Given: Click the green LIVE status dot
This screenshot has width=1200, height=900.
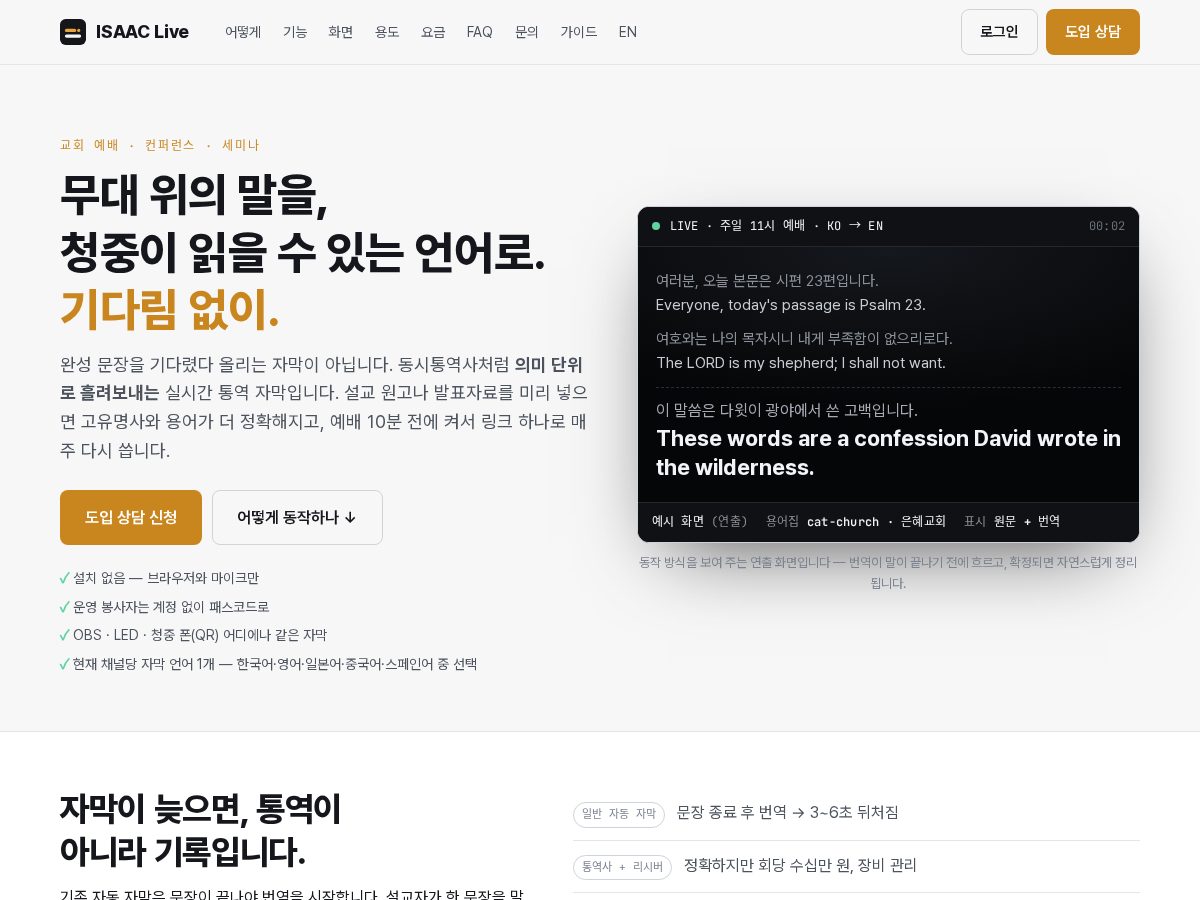Looking at the screenshot, I should [x=656, y=226].
